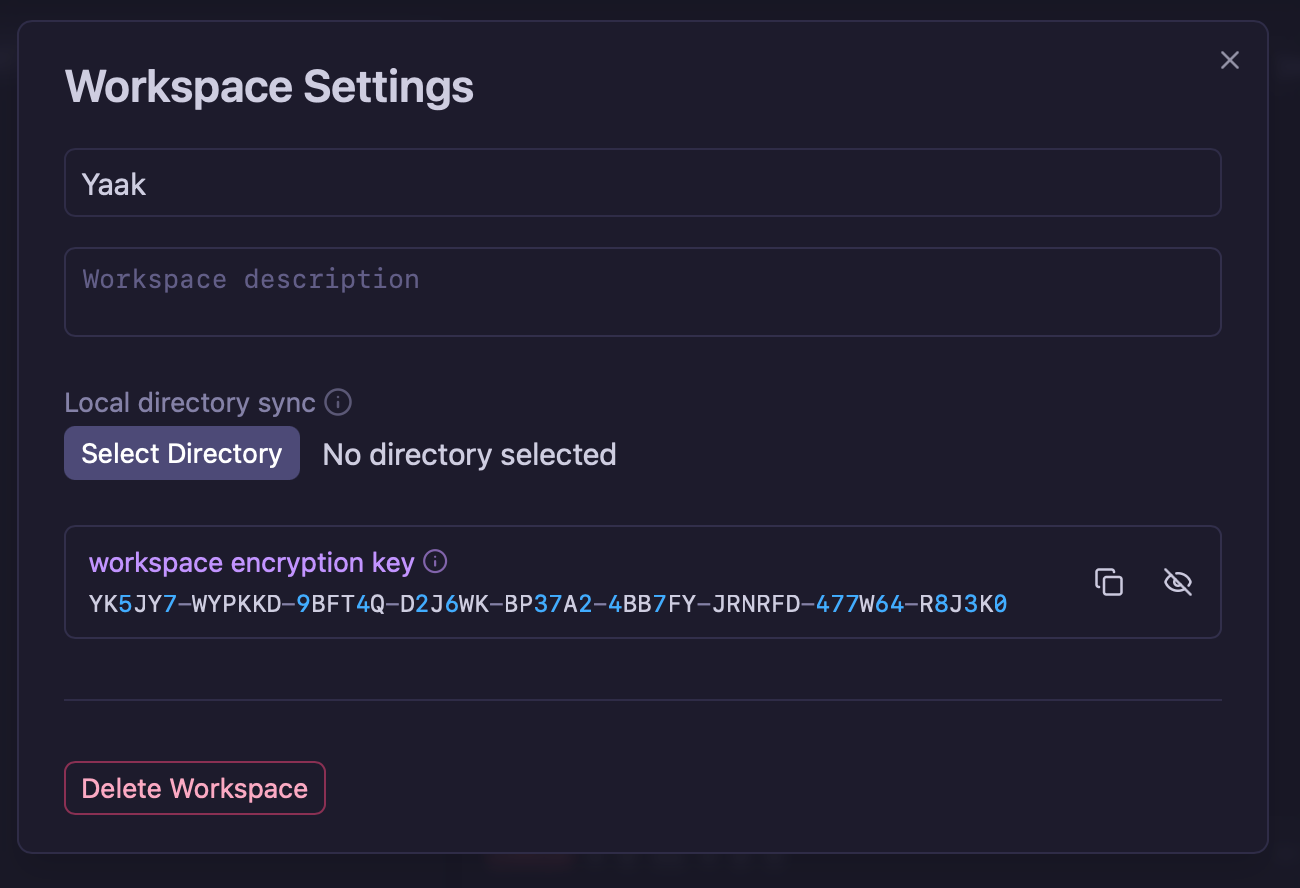
Task: Click the workspace name field containing Yaak
Action: point(642,183)
